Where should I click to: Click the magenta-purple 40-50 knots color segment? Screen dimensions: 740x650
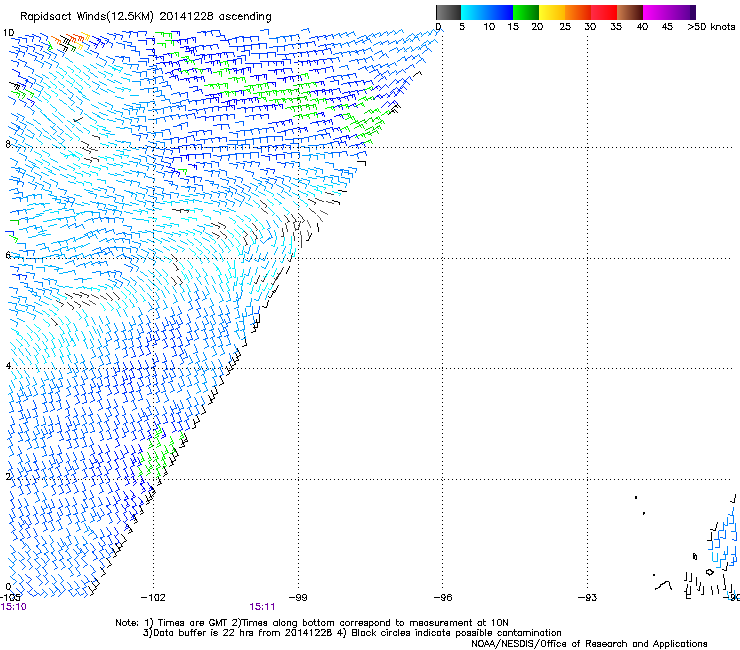(x=669, y=12)
